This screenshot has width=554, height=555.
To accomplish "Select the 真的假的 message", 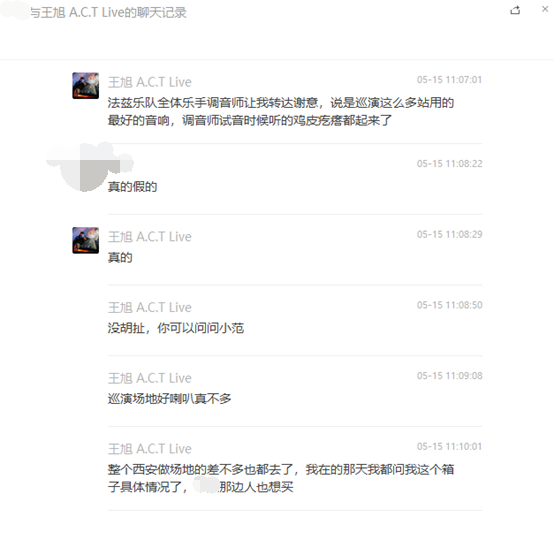I will click(x=132, y=187).
